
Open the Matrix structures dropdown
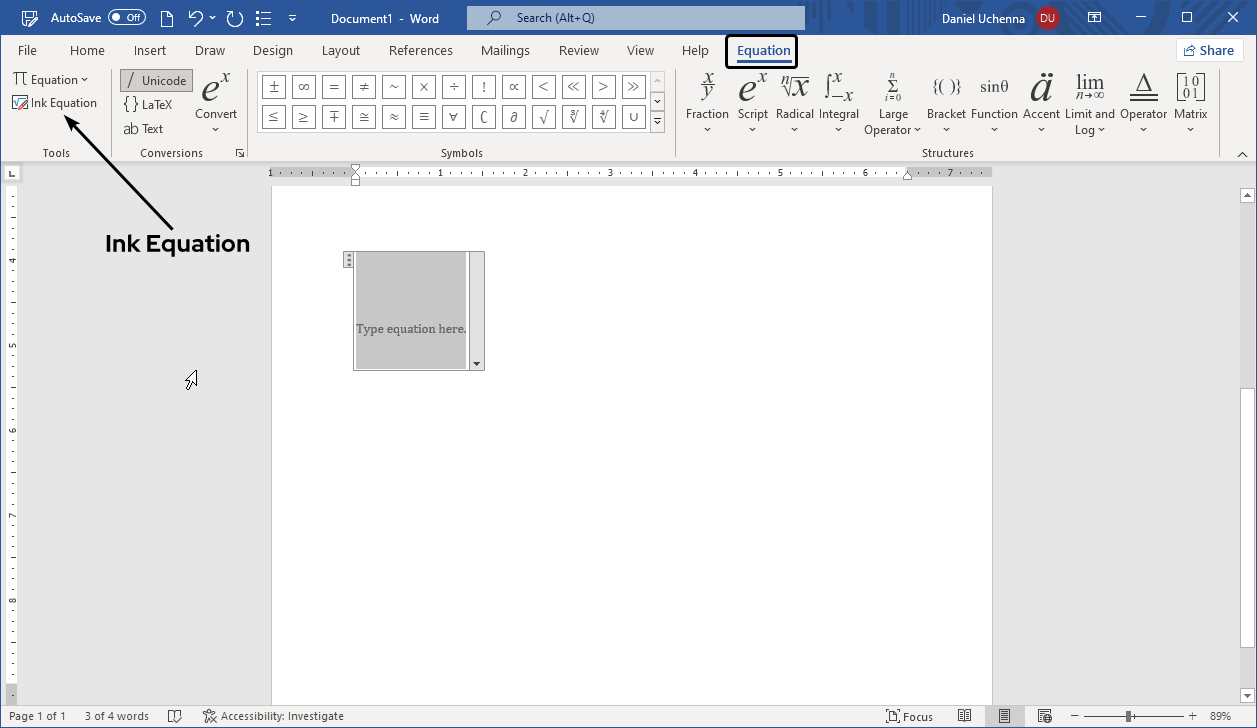coord(1190,102)
